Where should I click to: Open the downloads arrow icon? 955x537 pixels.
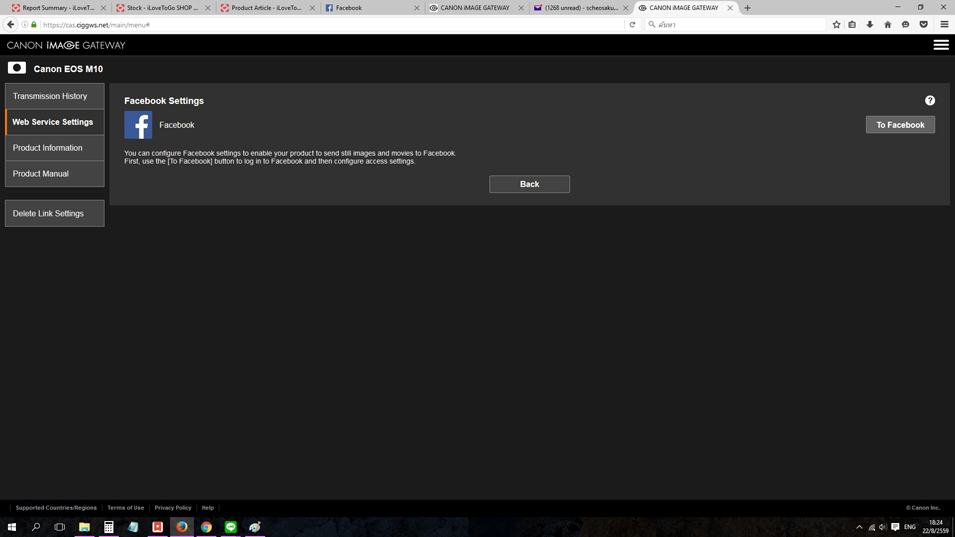(x=870, y=24)
